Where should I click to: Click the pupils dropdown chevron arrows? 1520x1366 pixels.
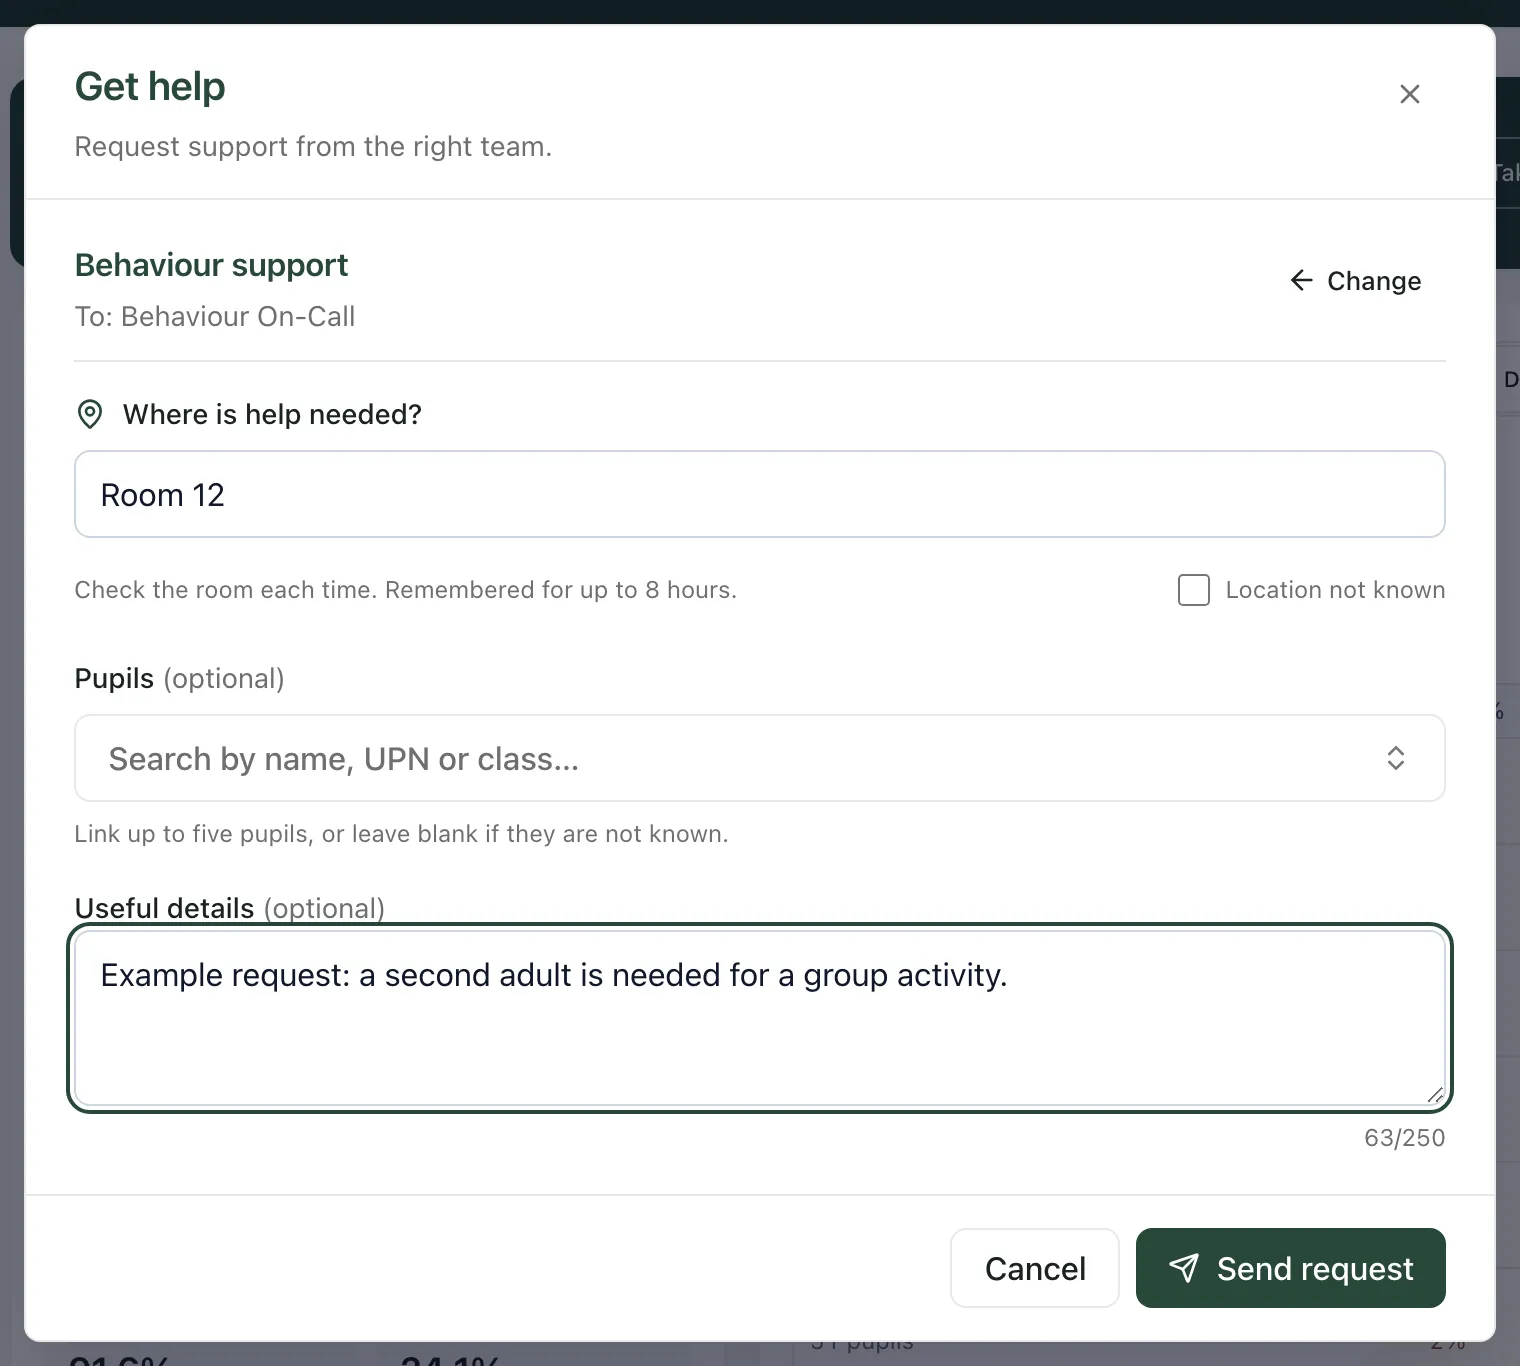tap(1396, 758)
